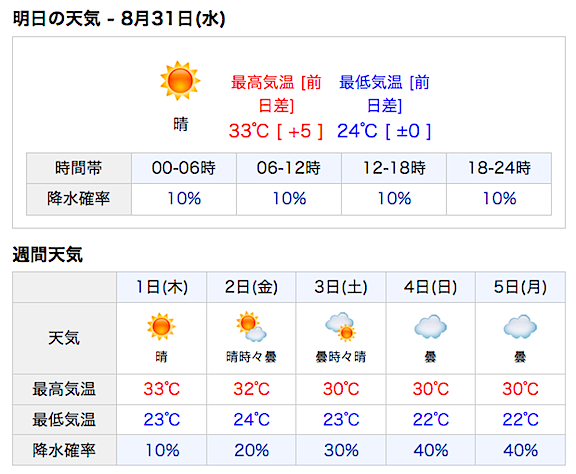This screenshot has width=576, height=474.
Task: Click the cloud-with-sun icon for 3日(土)
Action: [341, 327]
